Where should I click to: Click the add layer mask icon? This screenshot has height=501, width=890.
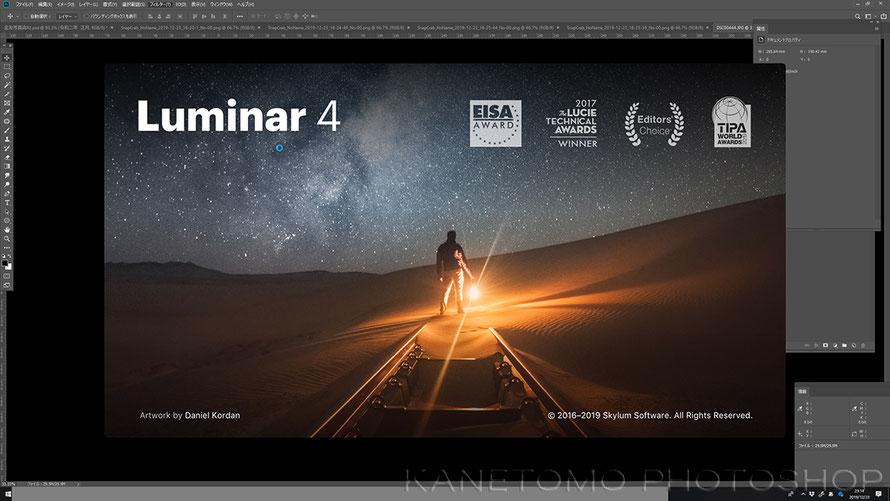825,345
